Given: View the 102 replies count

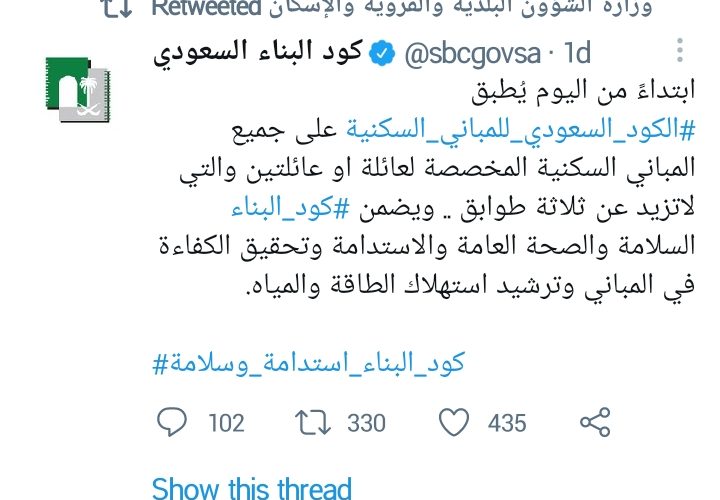Looking at the screenshot, I should 226,423.
